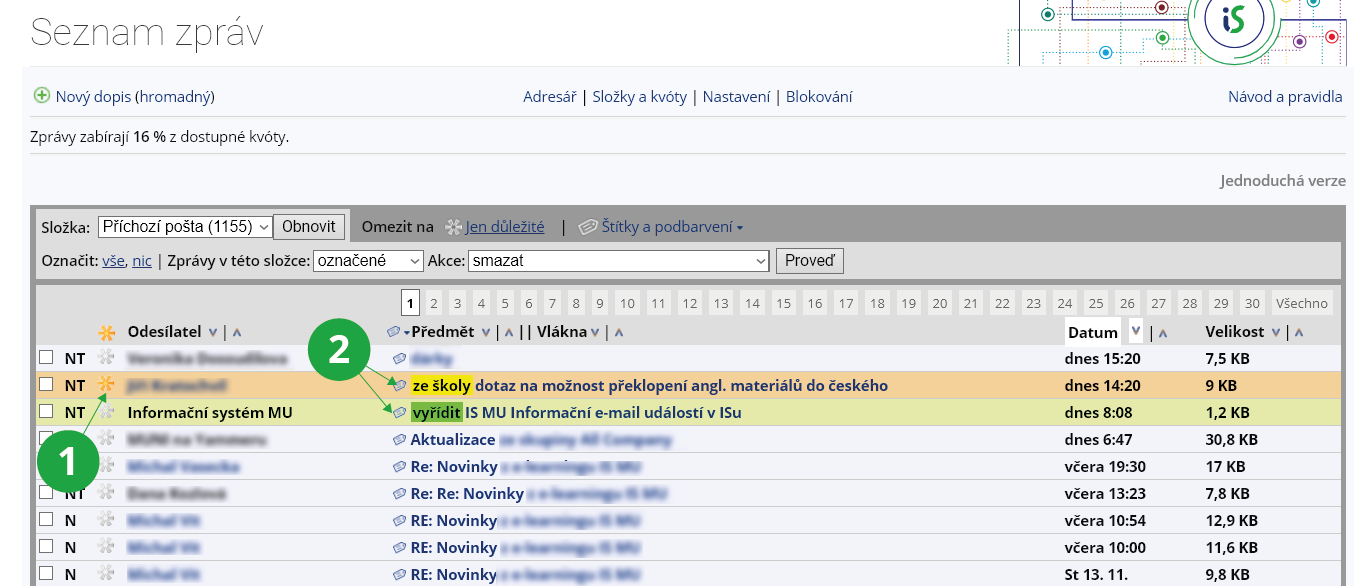Tick the checkbox for the 15:20 message
Image resolution: width=1361 pixels, height=586 pixels.
tap(46, 357)
